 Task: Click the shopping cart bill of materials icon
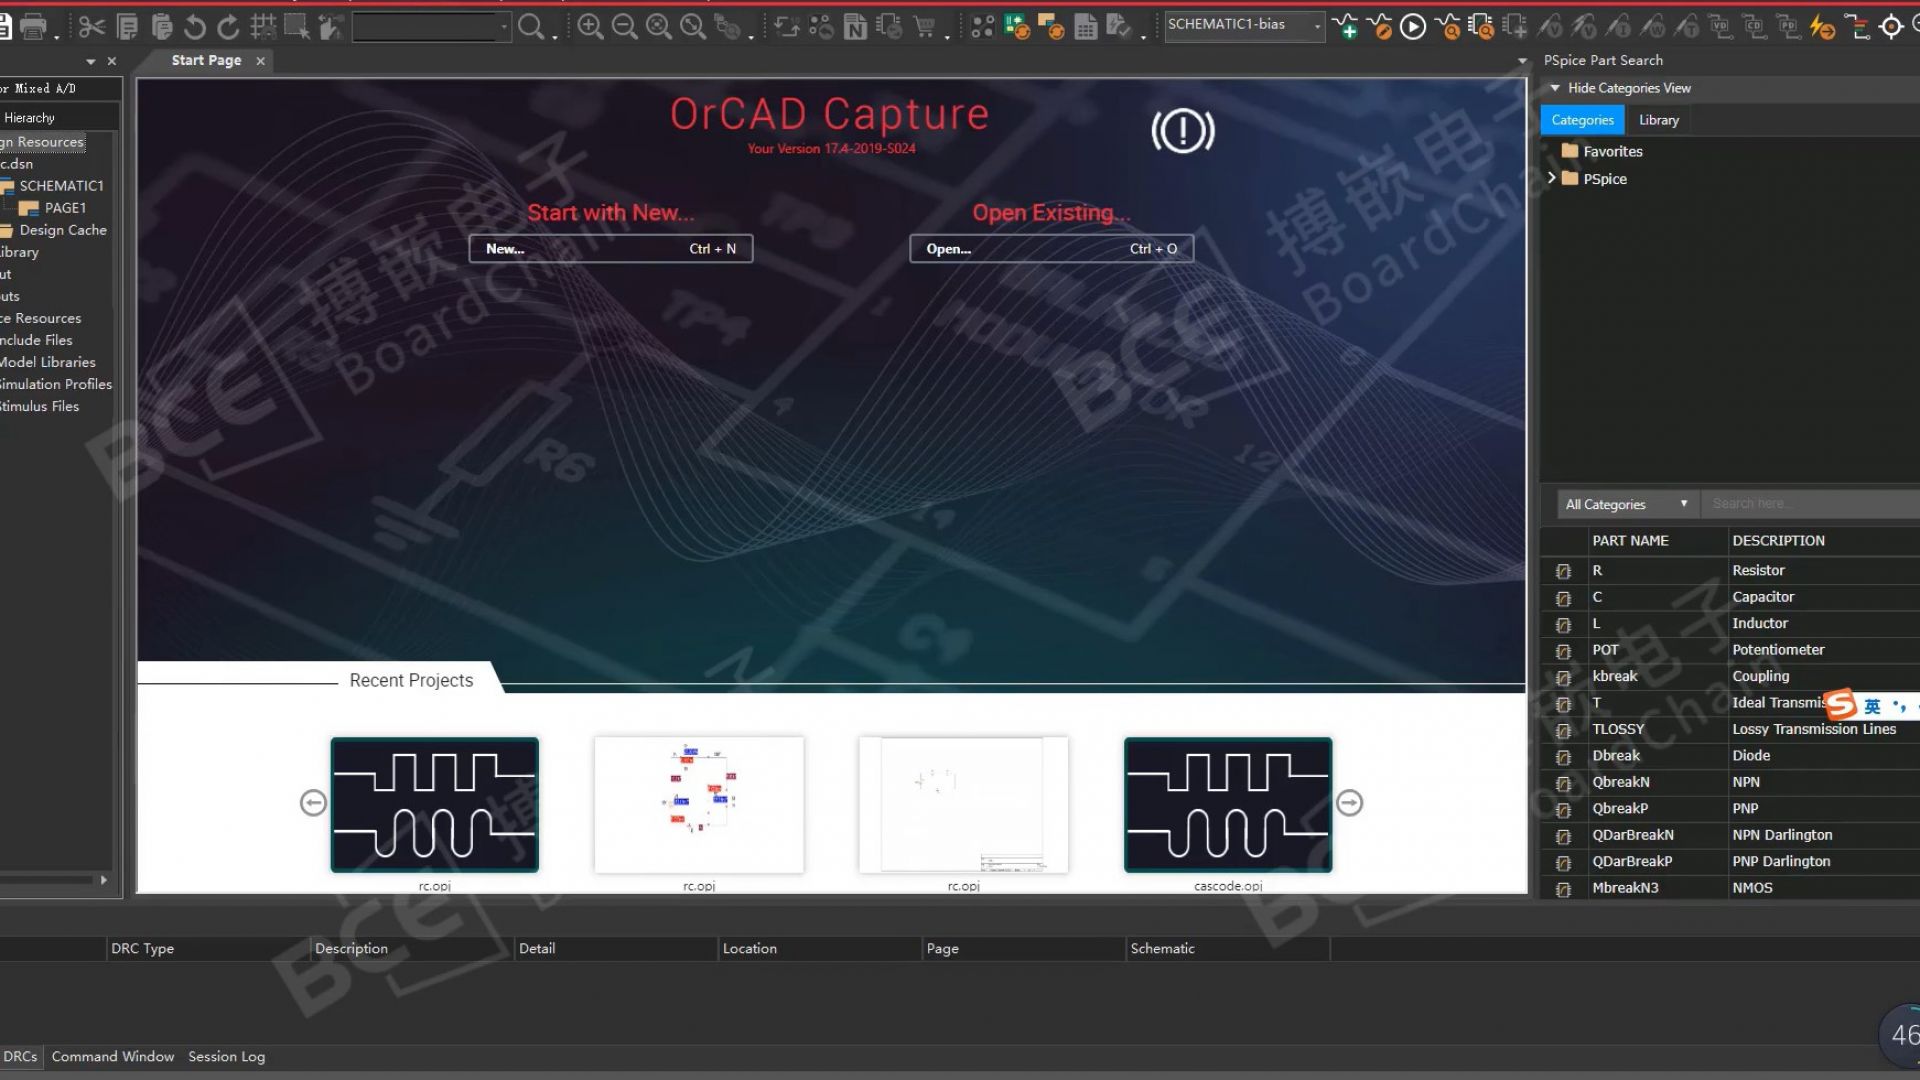[924, 27]
